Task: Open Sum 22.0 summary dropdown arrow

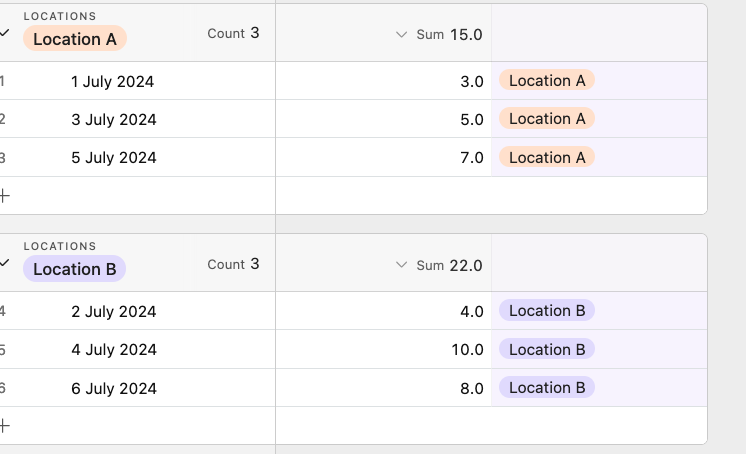Action: pyautogui.click(x=401, y=265)
